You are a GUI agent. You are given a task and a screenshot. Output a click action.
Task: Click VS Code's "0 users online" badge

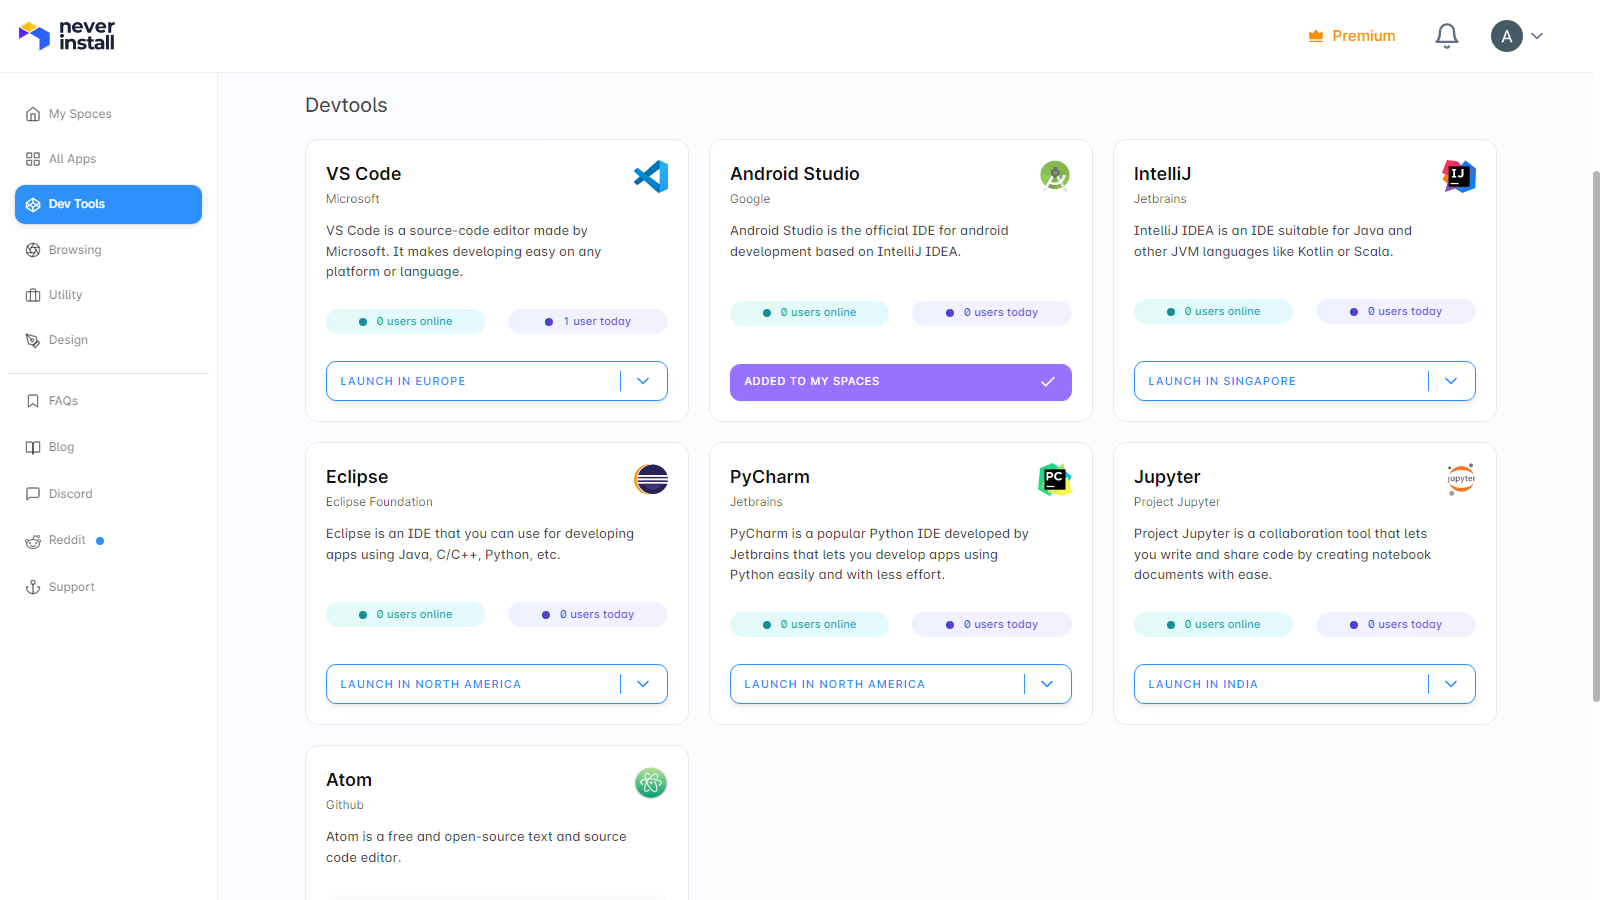click(405, 322)
